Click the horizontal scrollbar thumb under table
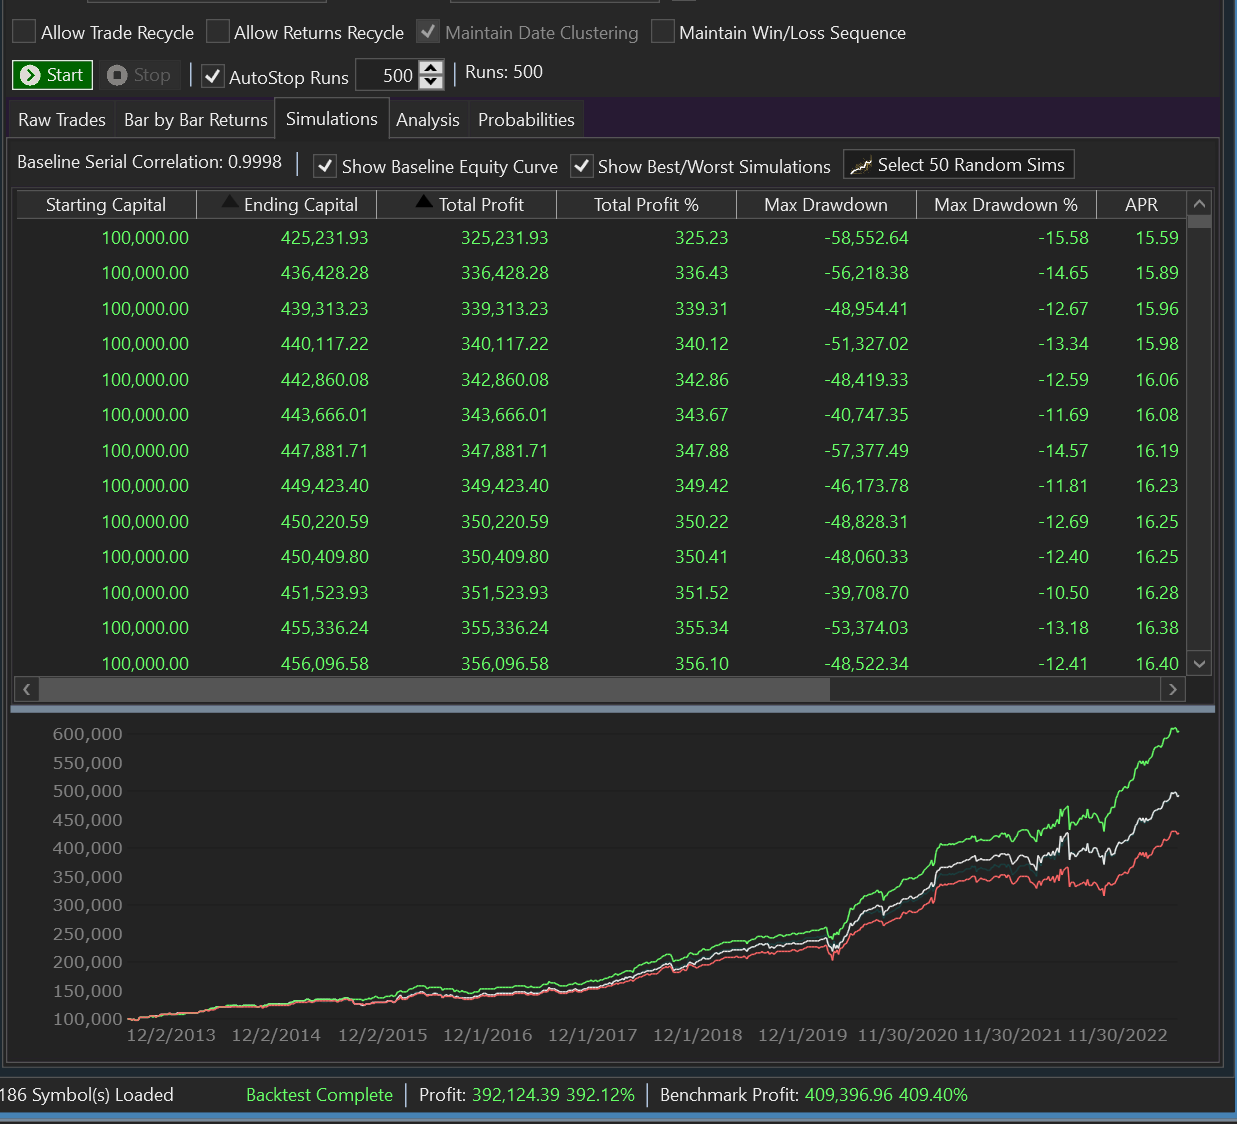 [x=433, y=689]
